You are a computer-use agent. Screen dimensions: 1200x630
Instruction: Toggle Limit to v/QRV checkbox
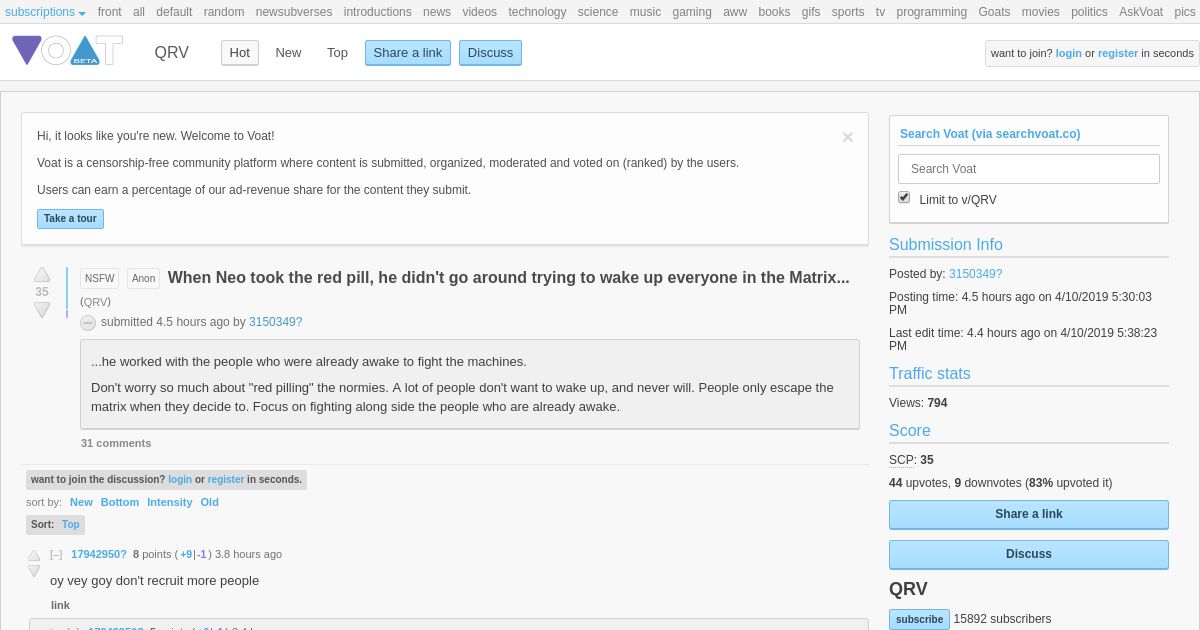click(x=904, y=197)
